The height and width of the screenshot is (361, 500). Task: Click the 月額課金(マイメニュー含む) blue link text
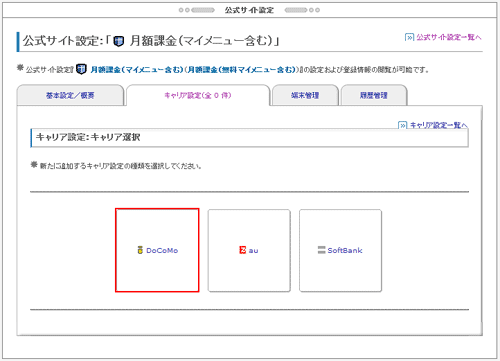coord(137,70)
